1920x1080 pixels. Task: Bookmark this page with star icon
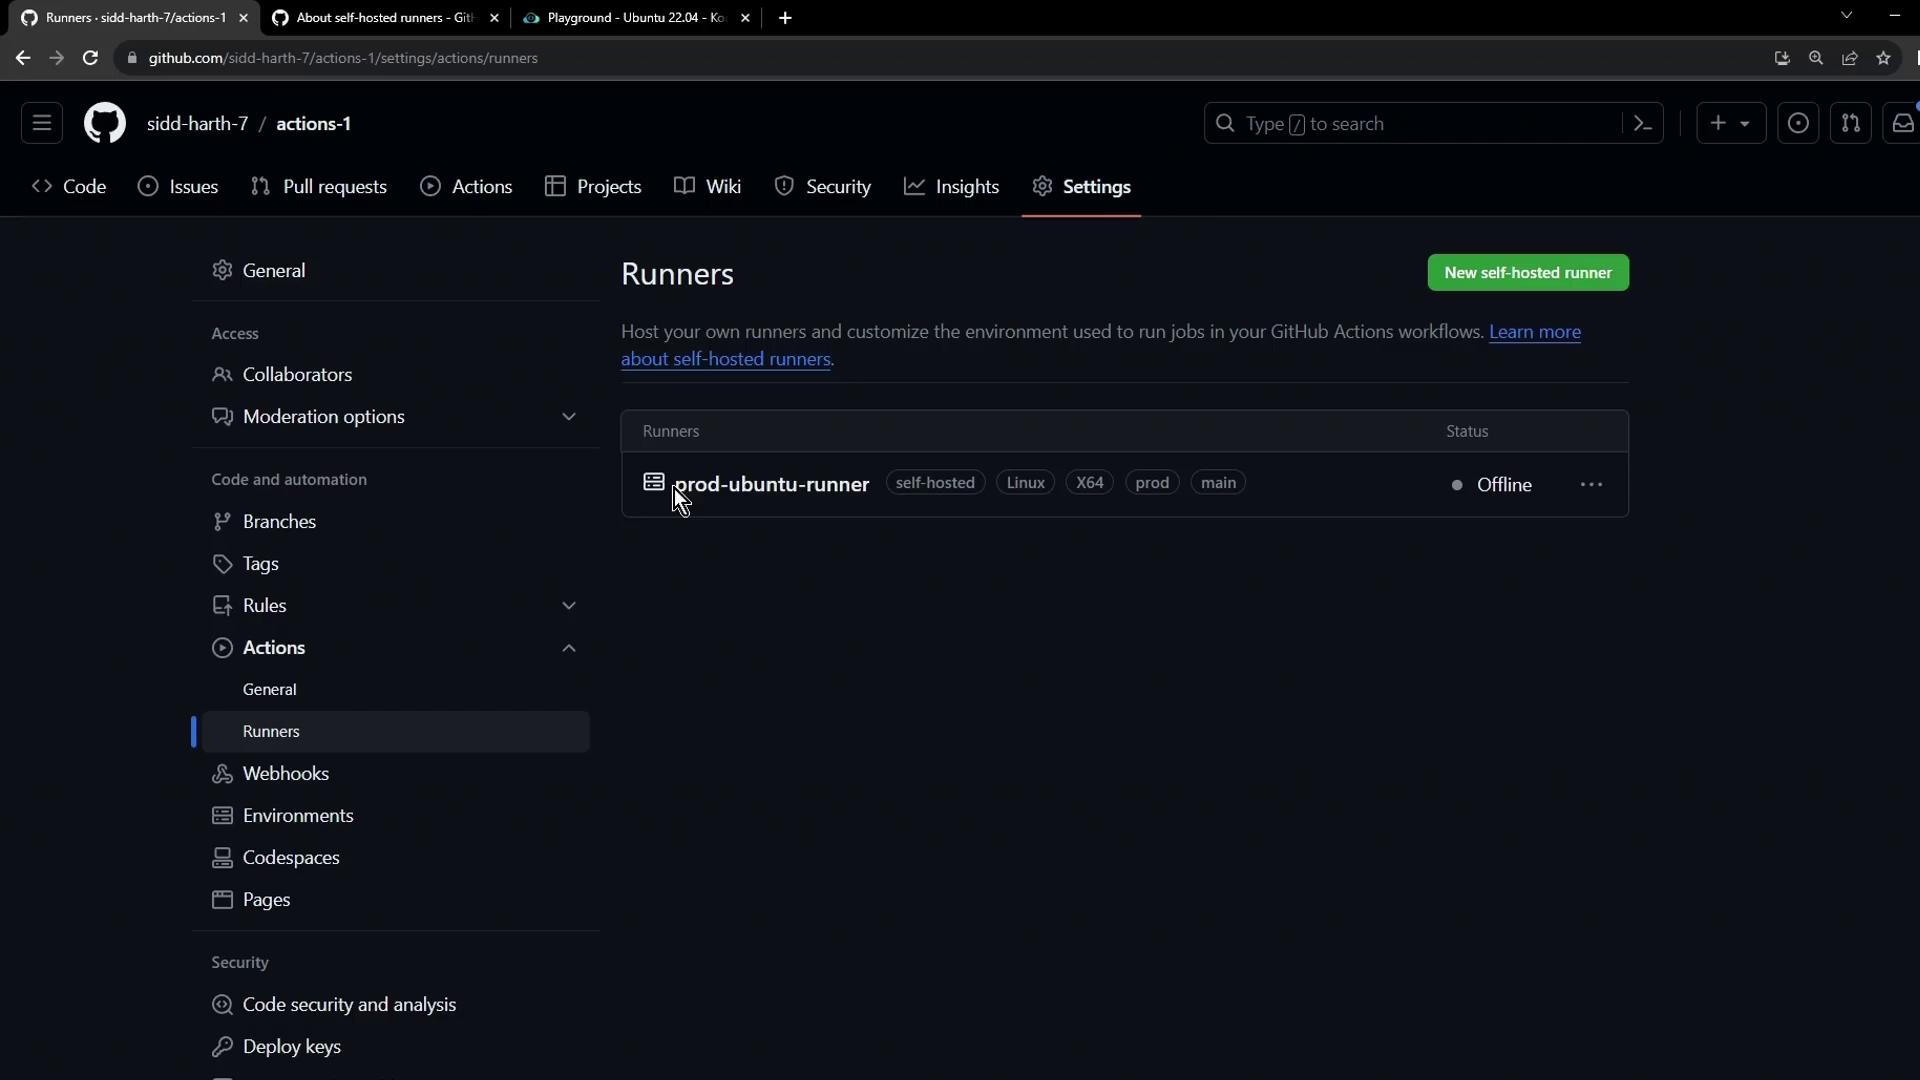(x=1883, y=58)
